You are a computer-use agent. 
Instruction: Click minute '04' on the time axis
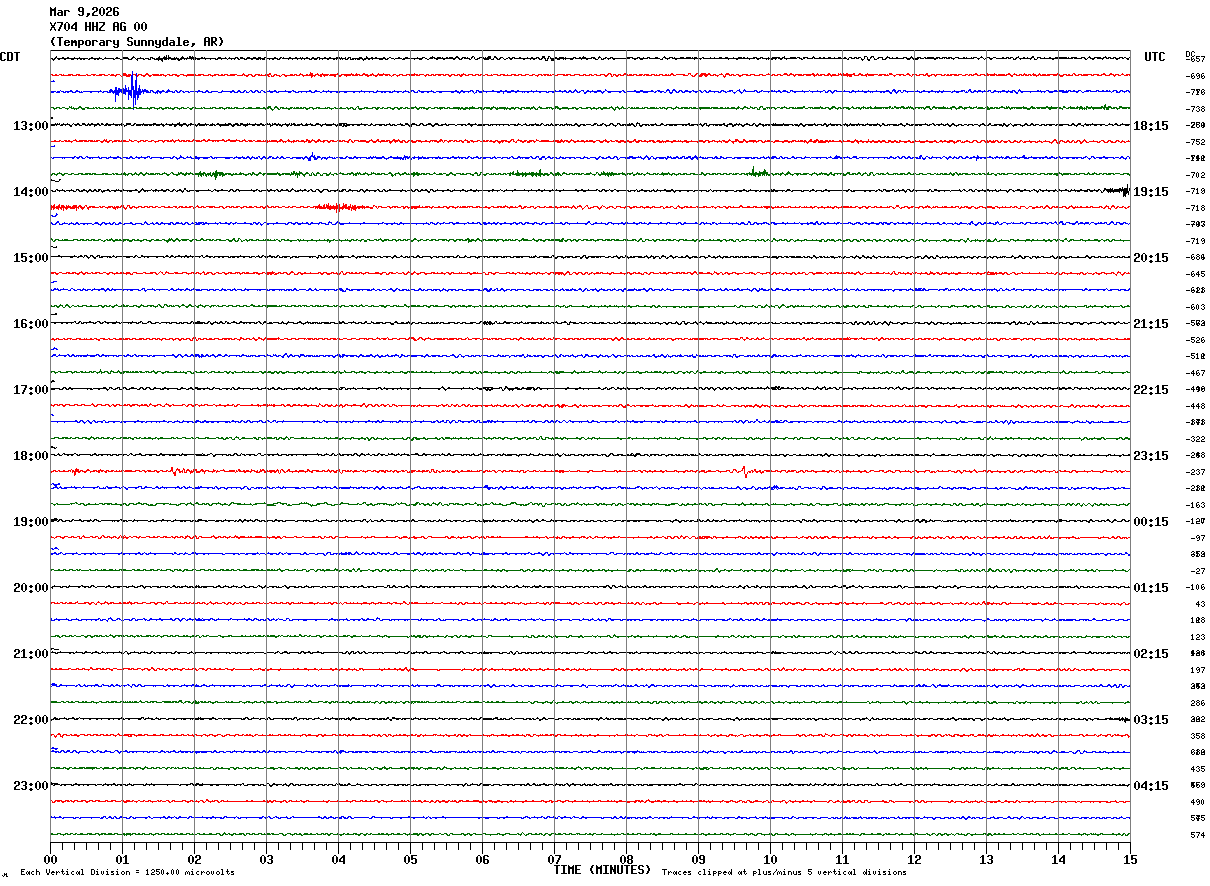click(338, 859)
